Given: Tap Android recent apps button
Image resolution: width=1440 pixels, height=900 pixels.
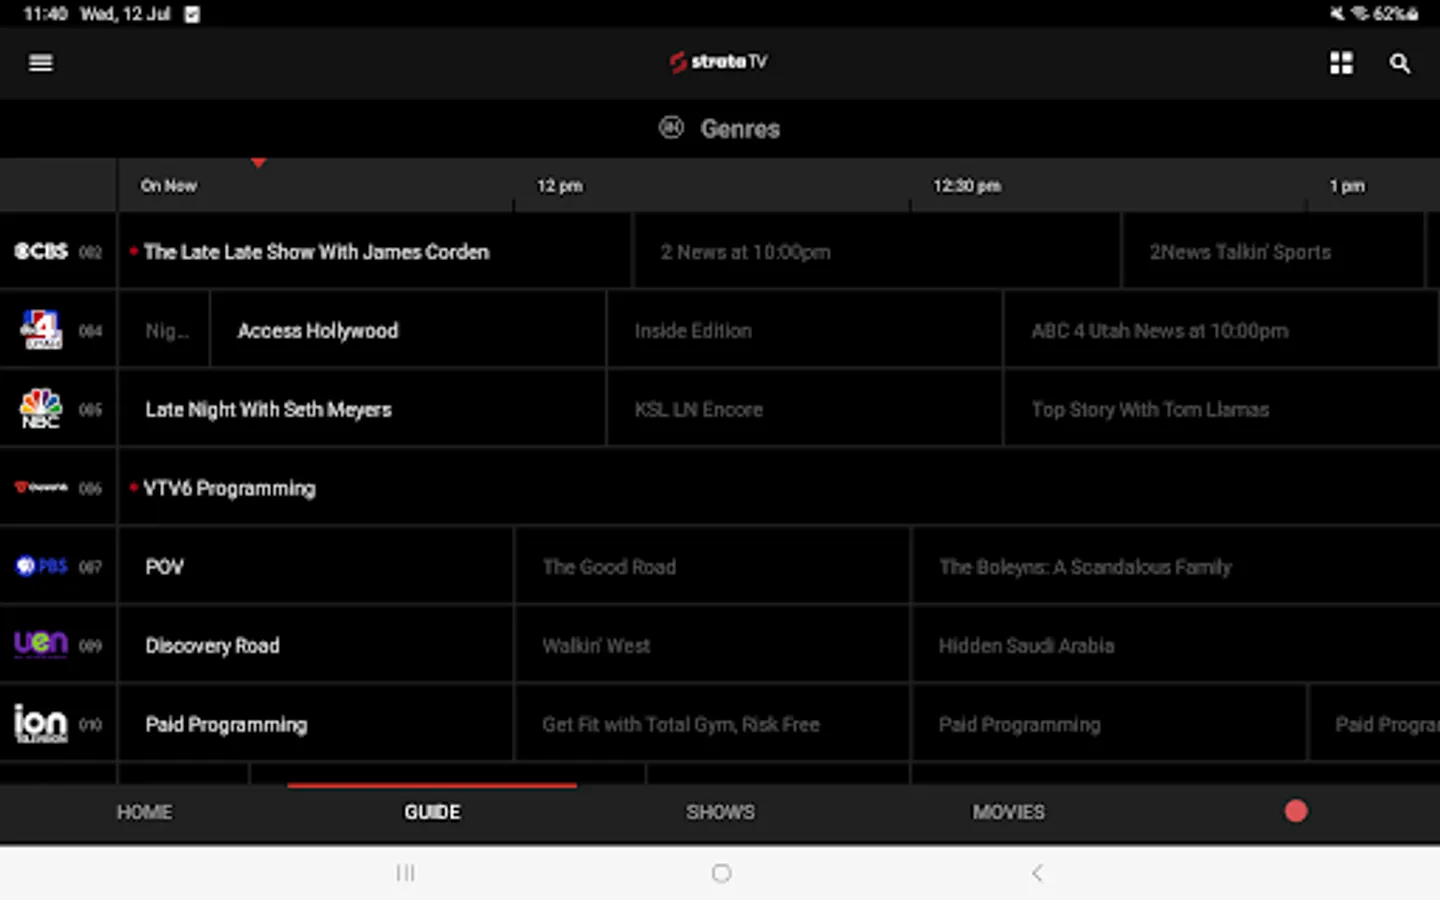Looking at the screenshot, I should (405, 873).
